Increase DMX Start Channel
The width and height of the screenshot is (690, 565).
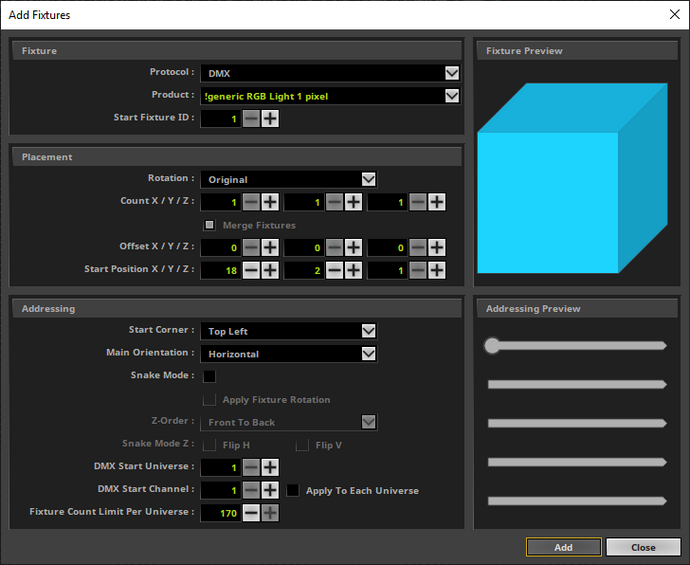point(270,490)
